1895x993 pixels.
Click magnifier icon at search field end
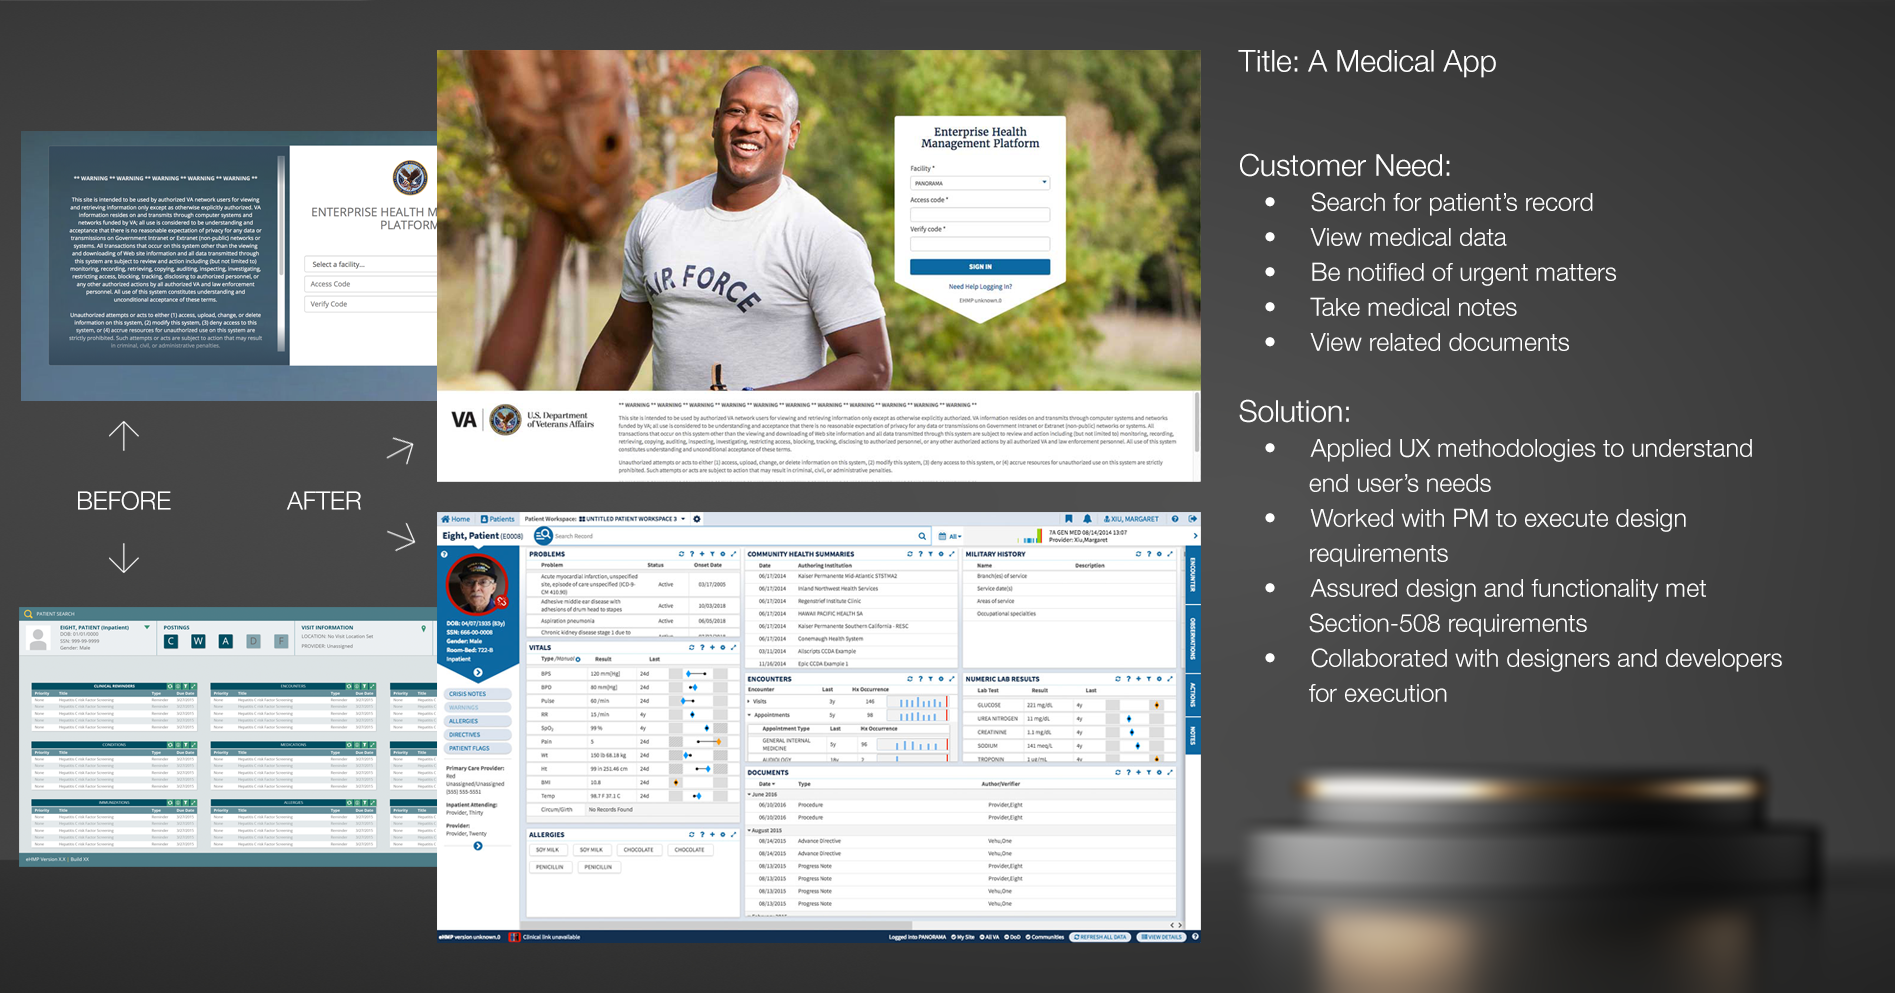[x=922, y=536]
